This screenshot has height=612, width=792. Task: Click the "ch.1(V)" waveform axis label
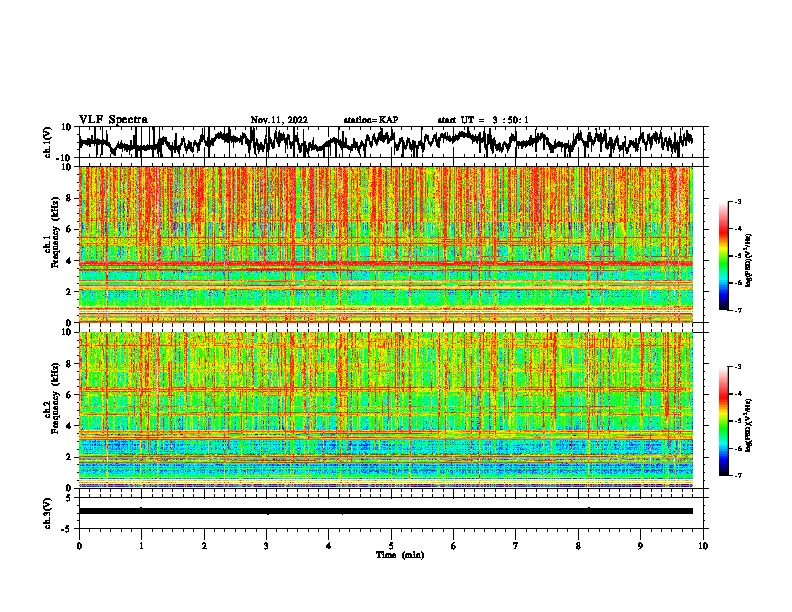(48, 142)
